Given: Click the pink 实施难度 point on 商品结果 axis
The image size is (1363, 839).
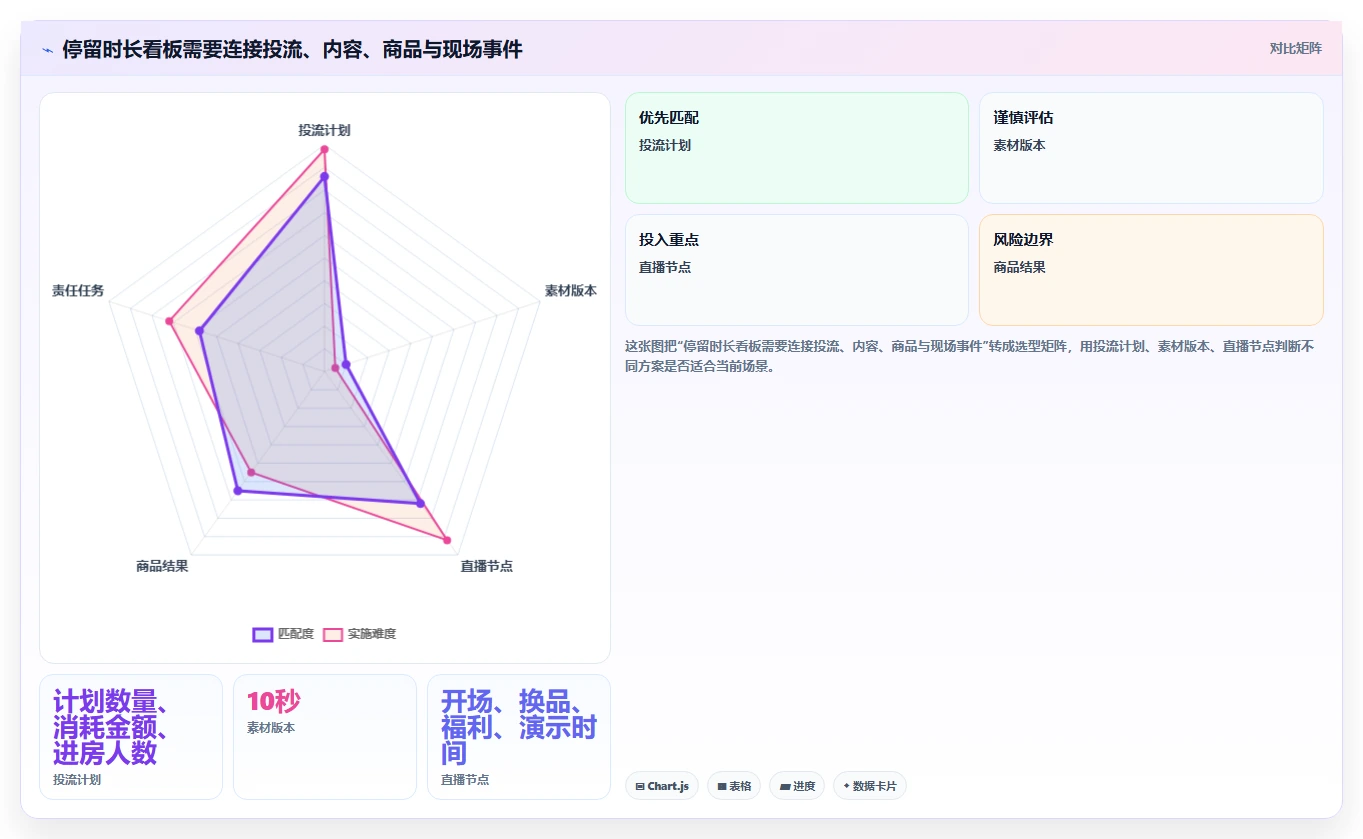Looking at the screenshot, I should point(251,472).
